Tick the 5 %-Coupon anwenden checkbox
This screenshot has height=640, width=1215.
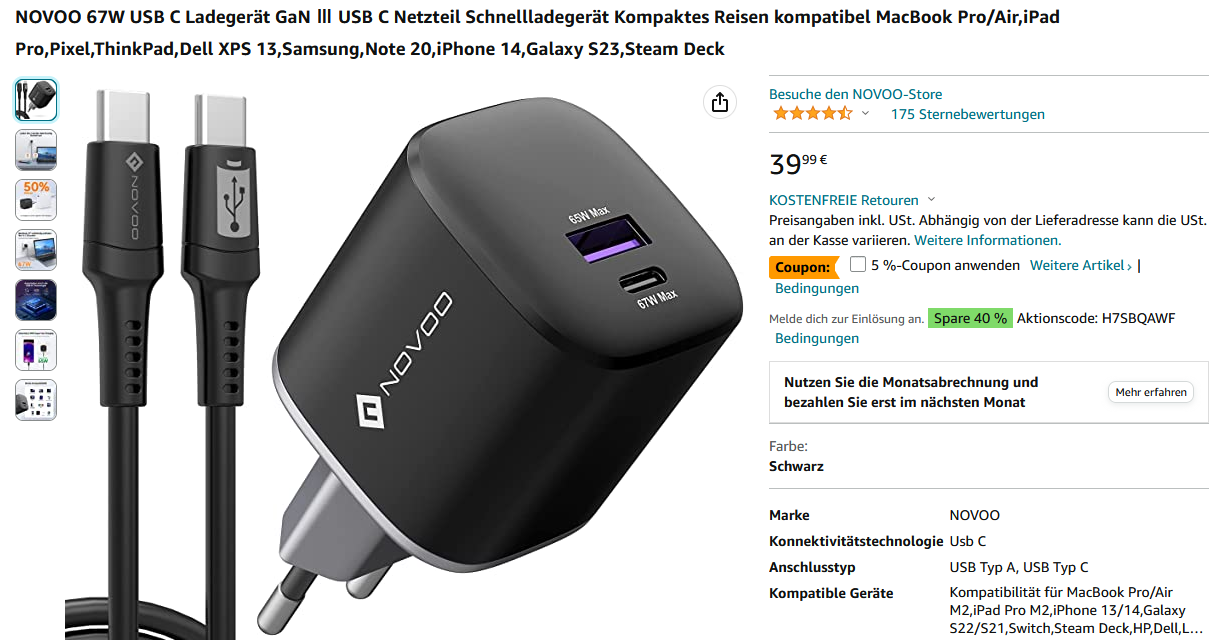click(x=858, y=265)
